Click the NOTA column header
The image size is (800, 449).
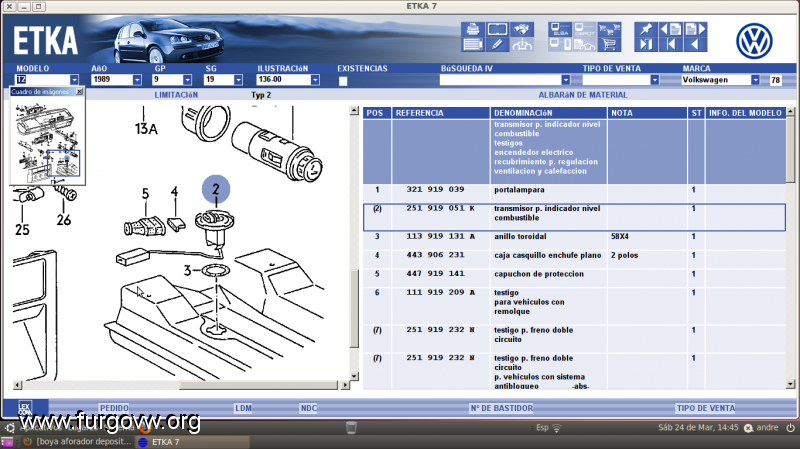[647, 113]
